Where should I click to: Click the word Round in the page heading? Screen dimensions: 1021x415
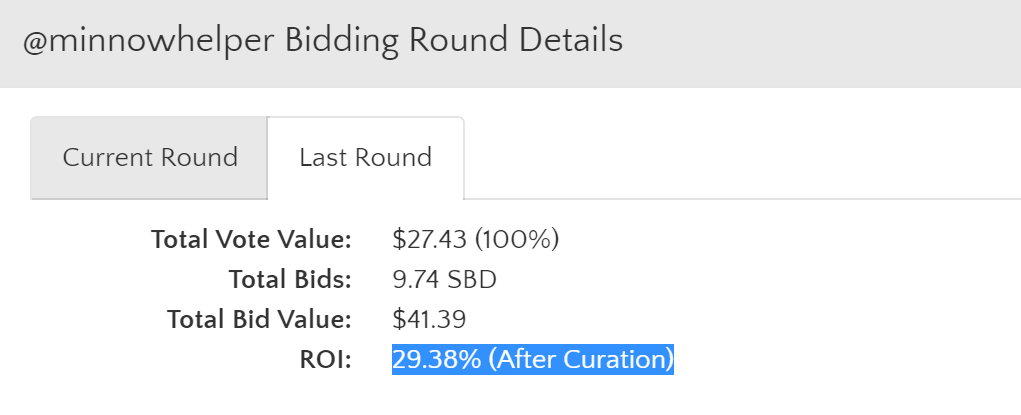(x=459, y=41)
